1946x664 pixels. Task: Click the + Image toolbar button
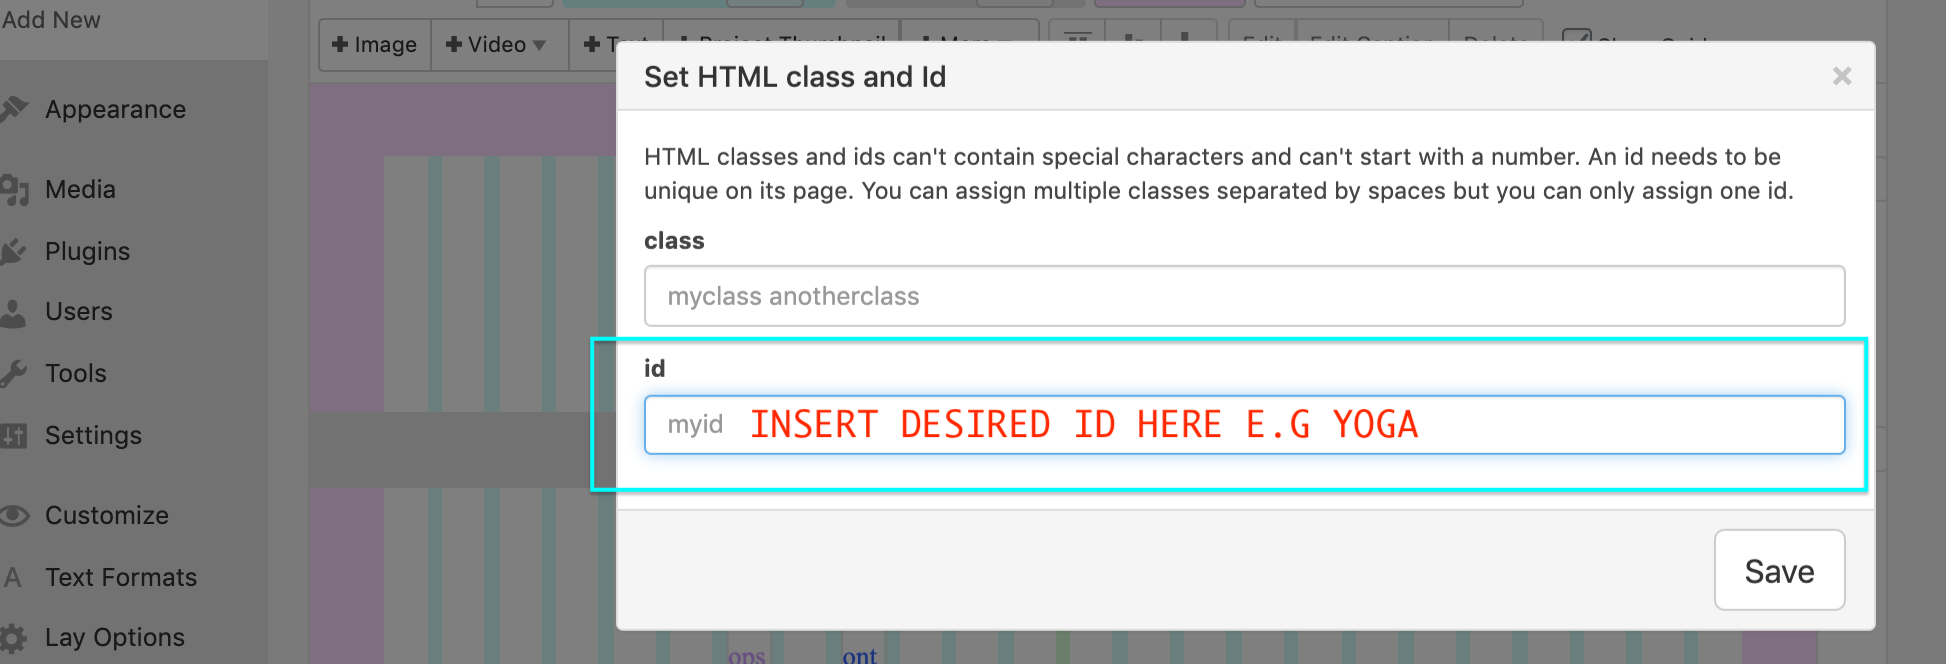click(x=374, y=45)
